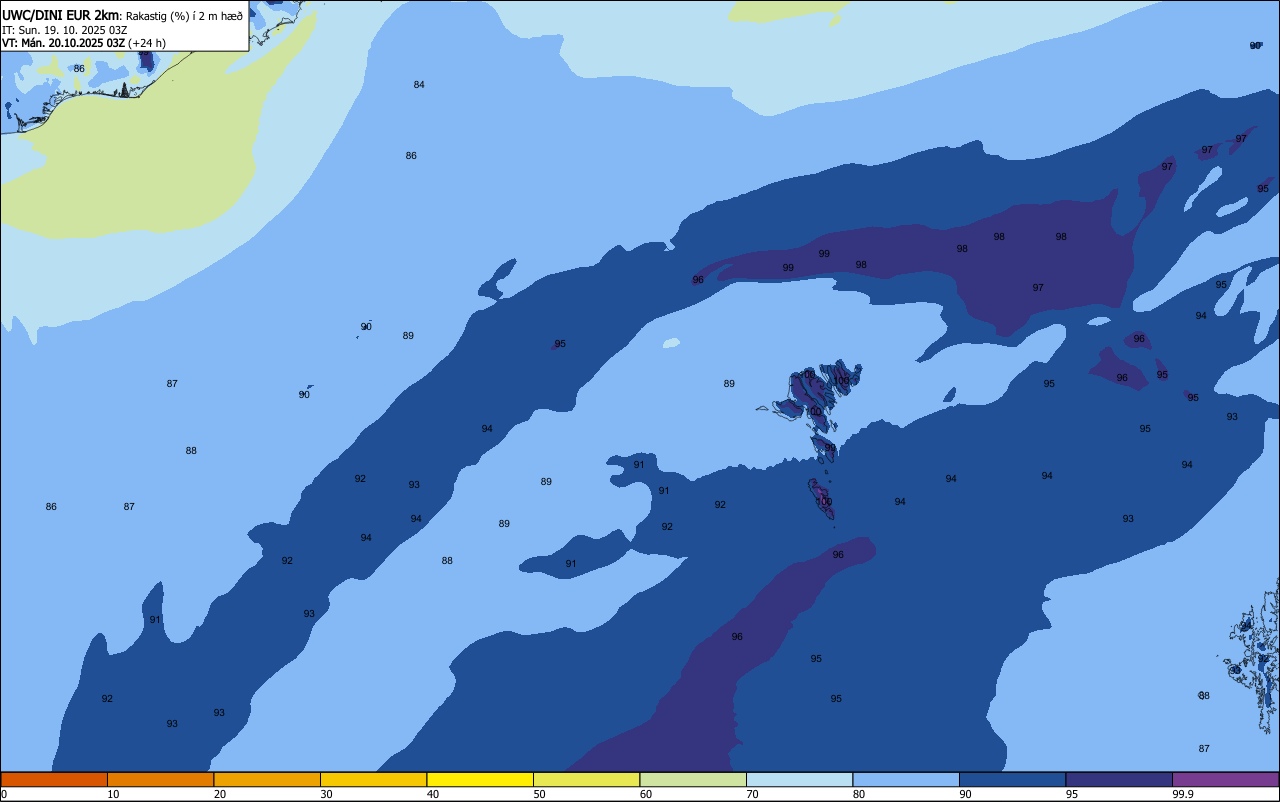
Task: Click the legend tick label '60'
Action: pyautogui.click(x=646, y=794)
